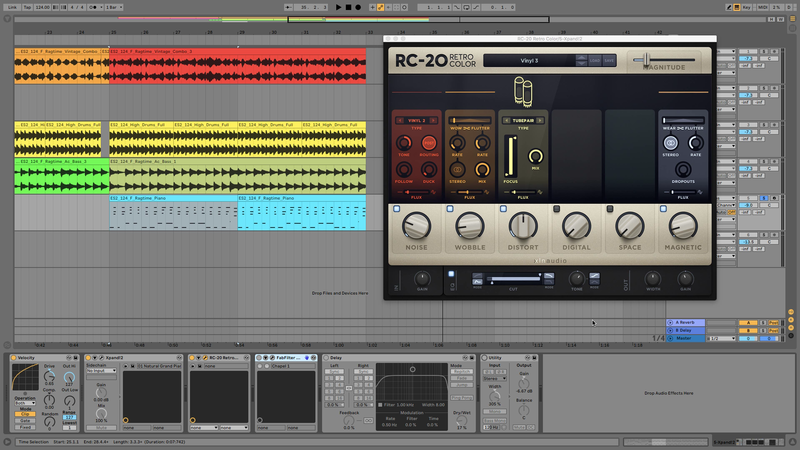Click the Tap tempo button
The height and width of the screenshot is (450, 800).
pyautogui.click(x=27, y=7)
